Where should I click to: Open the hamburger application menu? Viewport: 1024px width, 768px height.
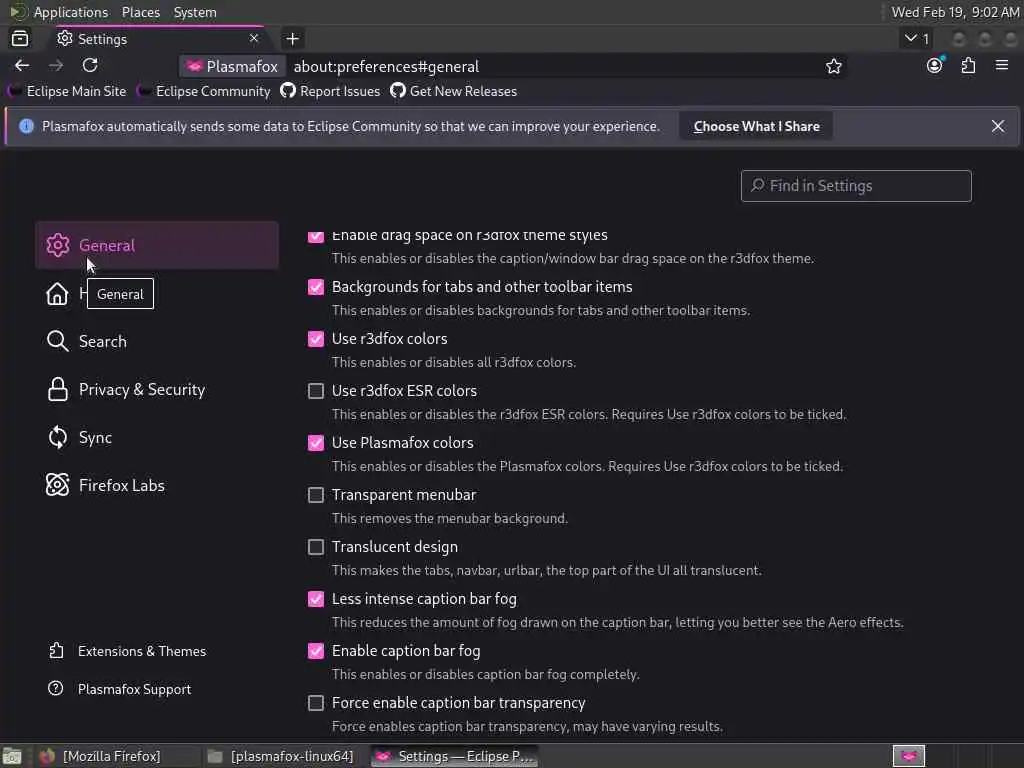tap(1002, 65)
